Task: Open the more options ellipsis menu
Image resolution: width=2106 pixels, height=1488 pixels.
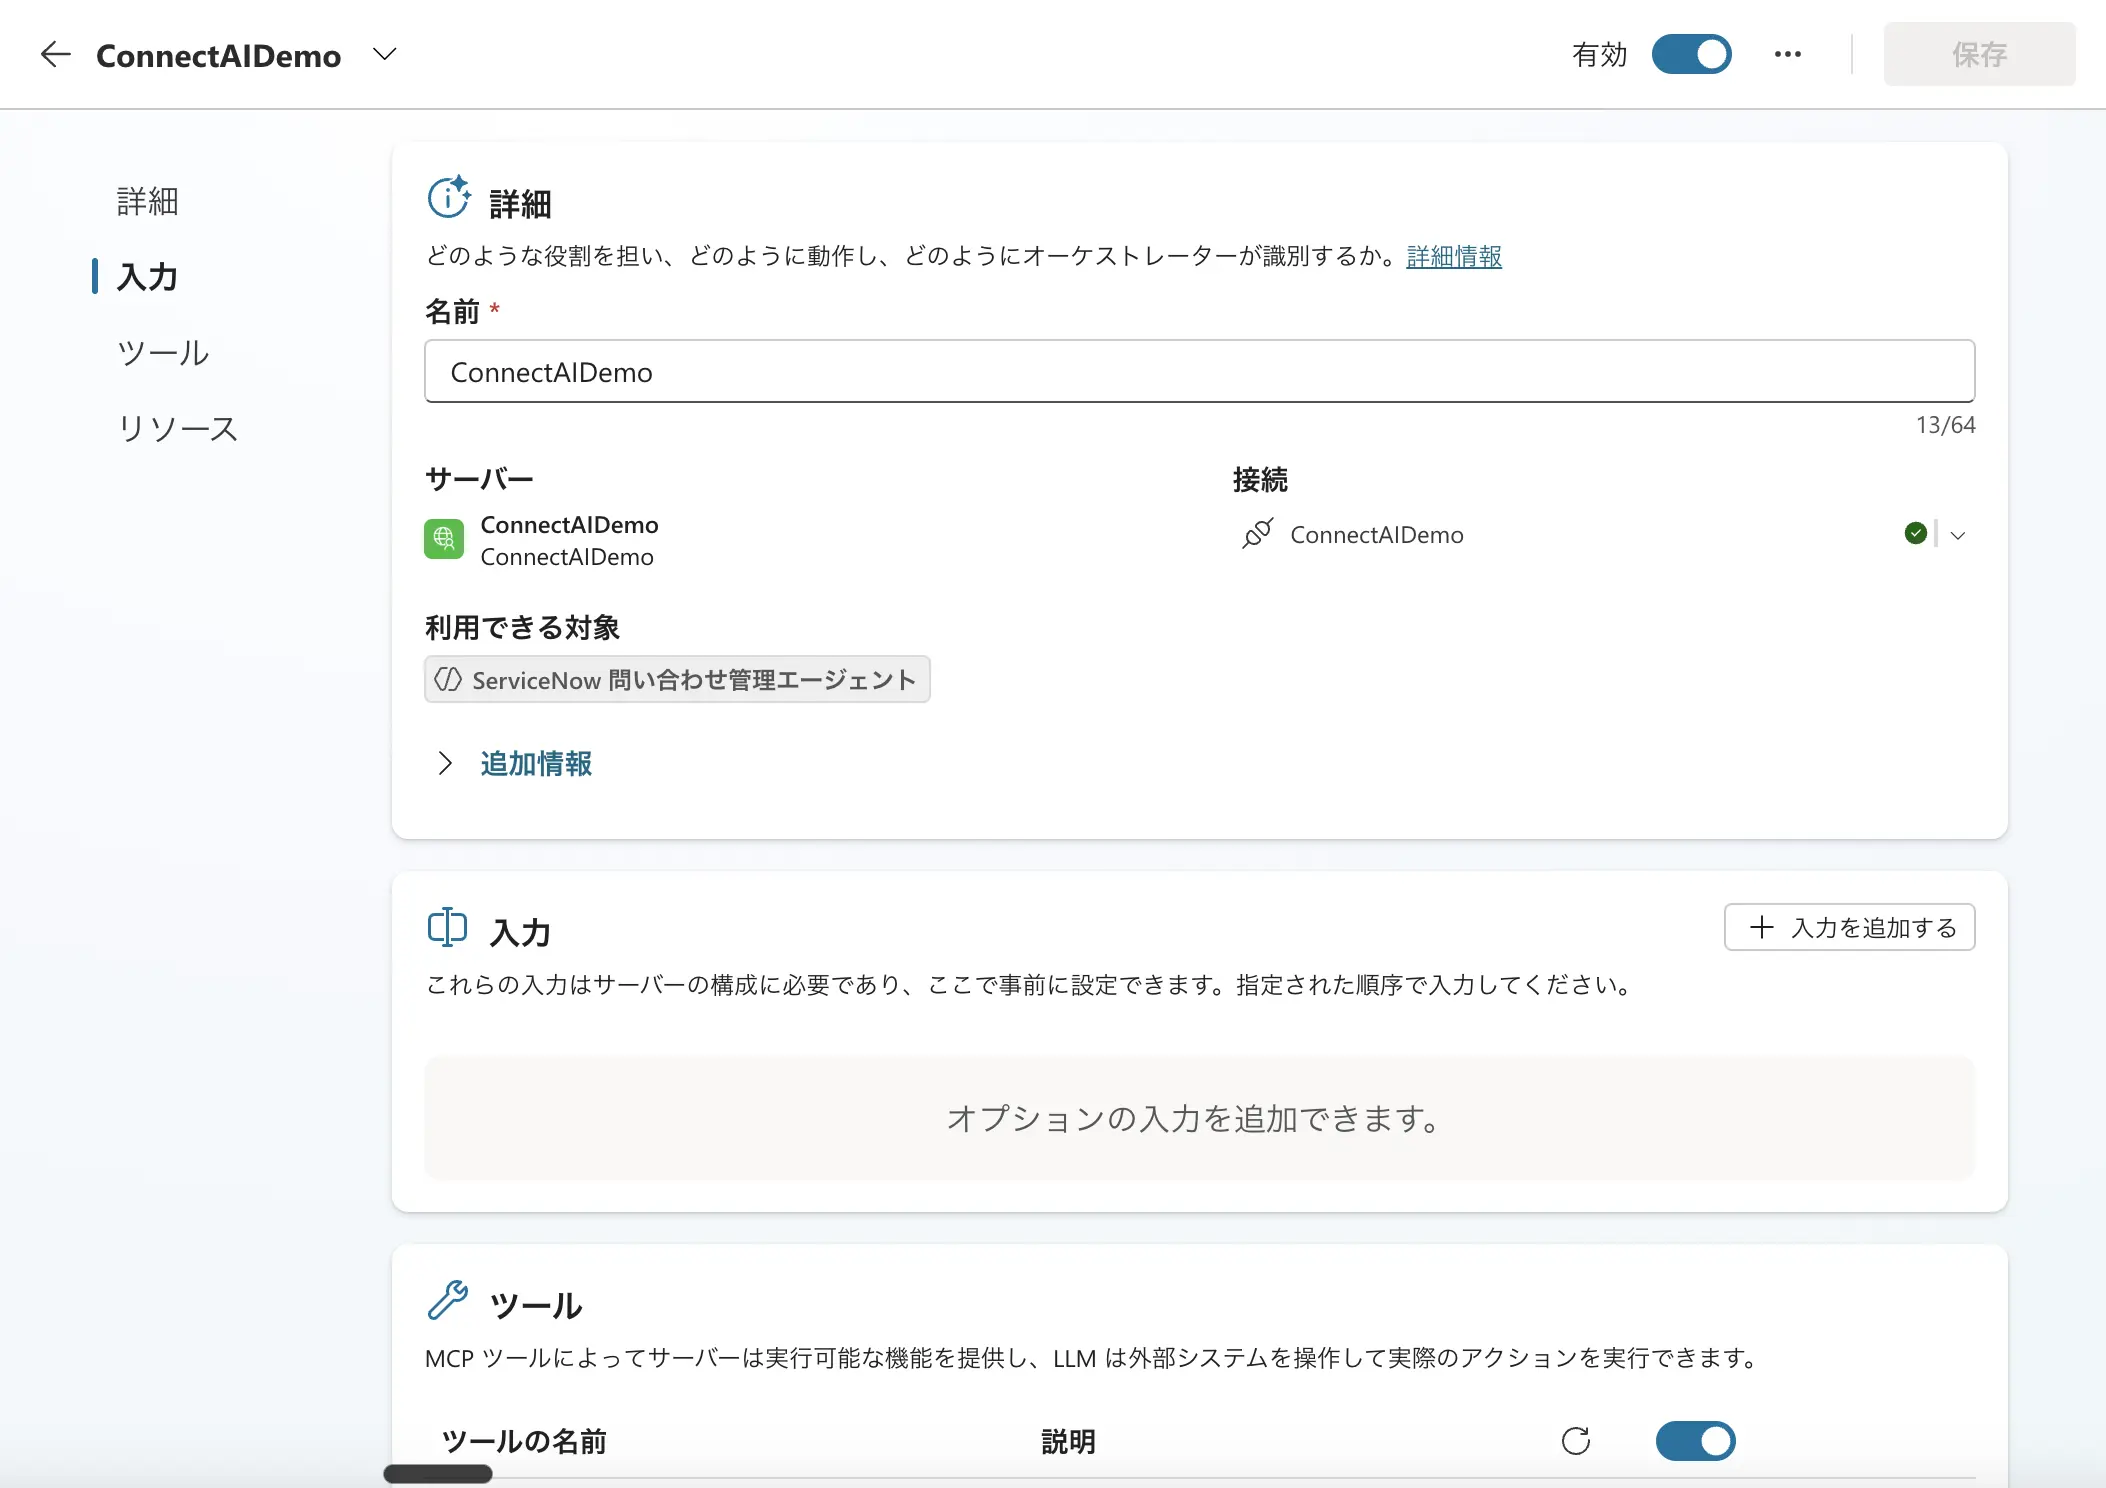Action: pyautogui.click(x=1788, y=55)
